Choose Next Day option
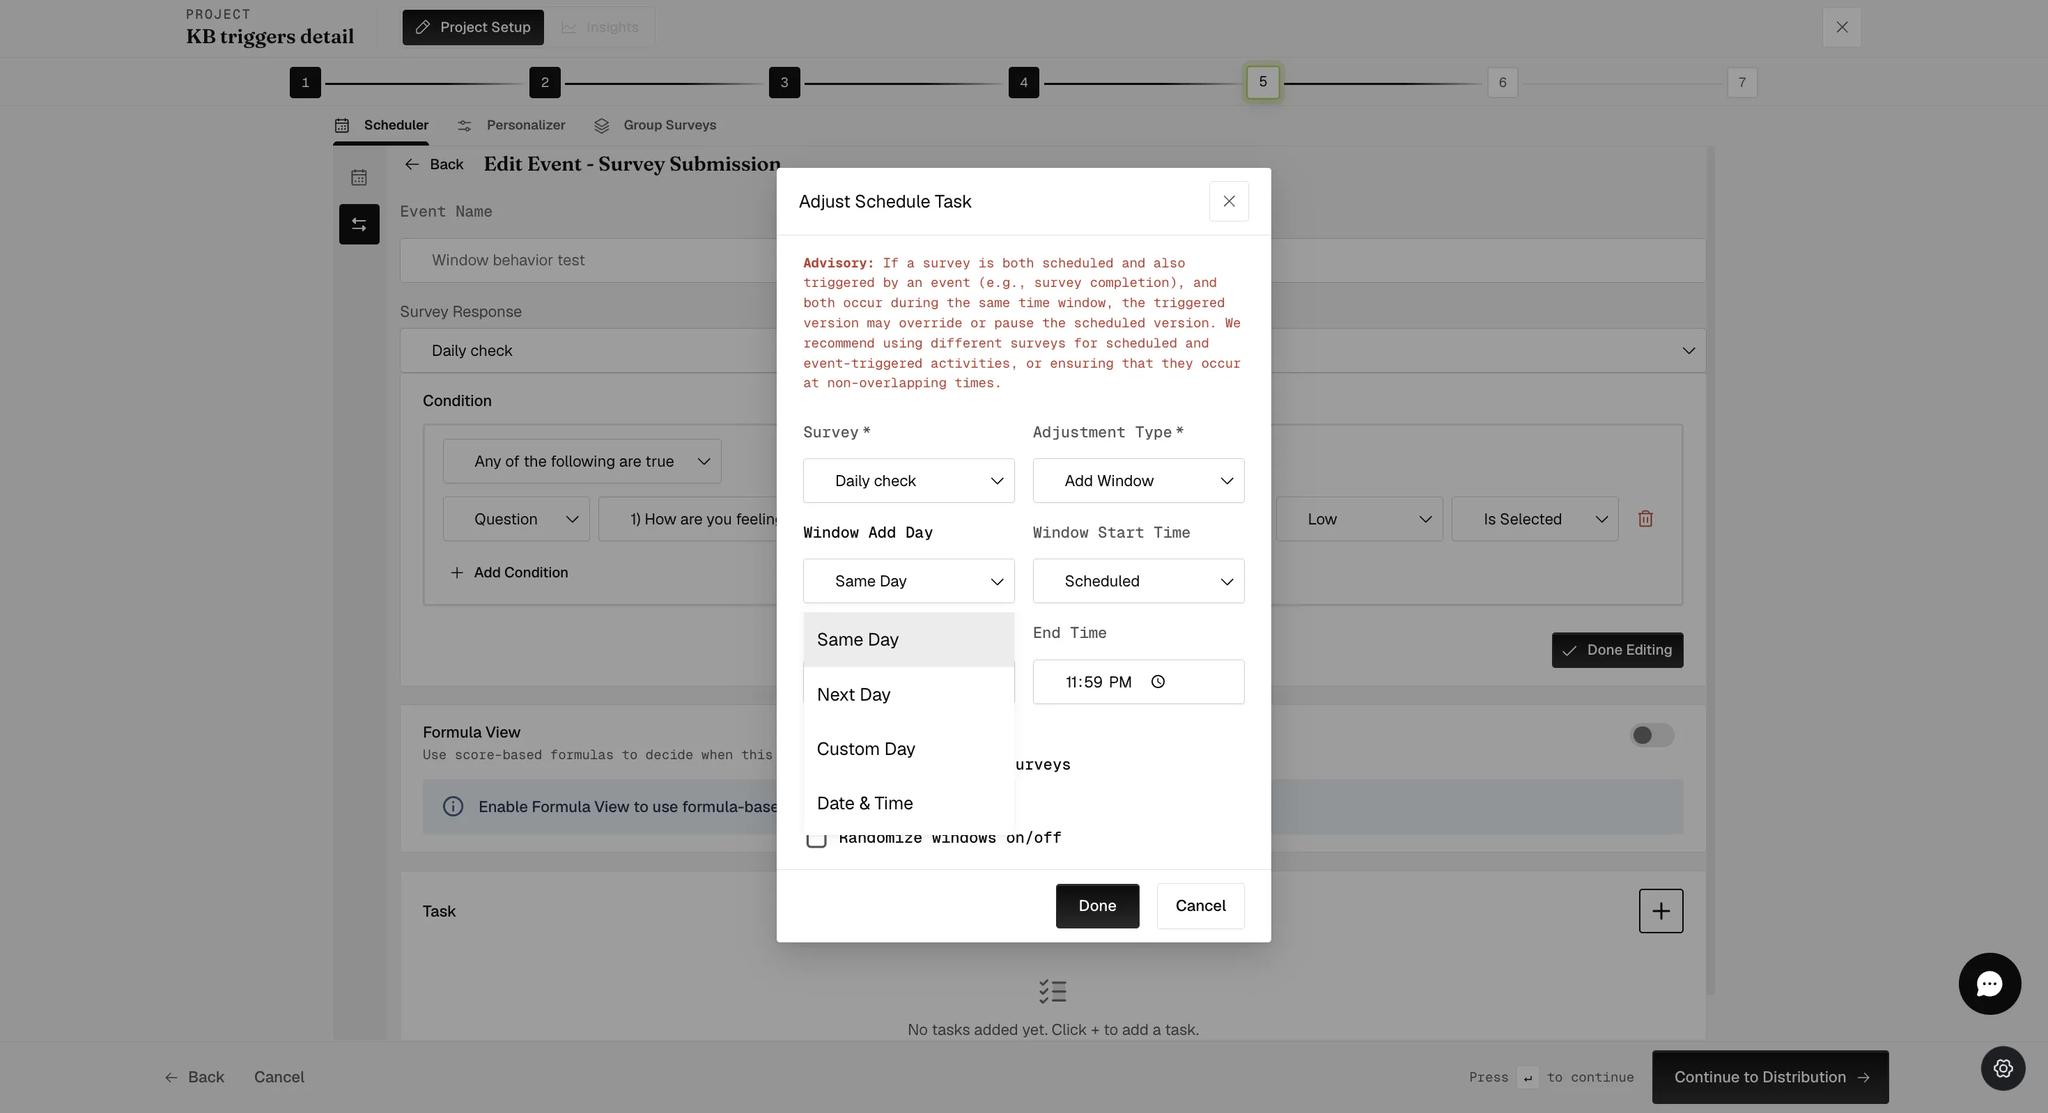 click(x=908, y=695)
